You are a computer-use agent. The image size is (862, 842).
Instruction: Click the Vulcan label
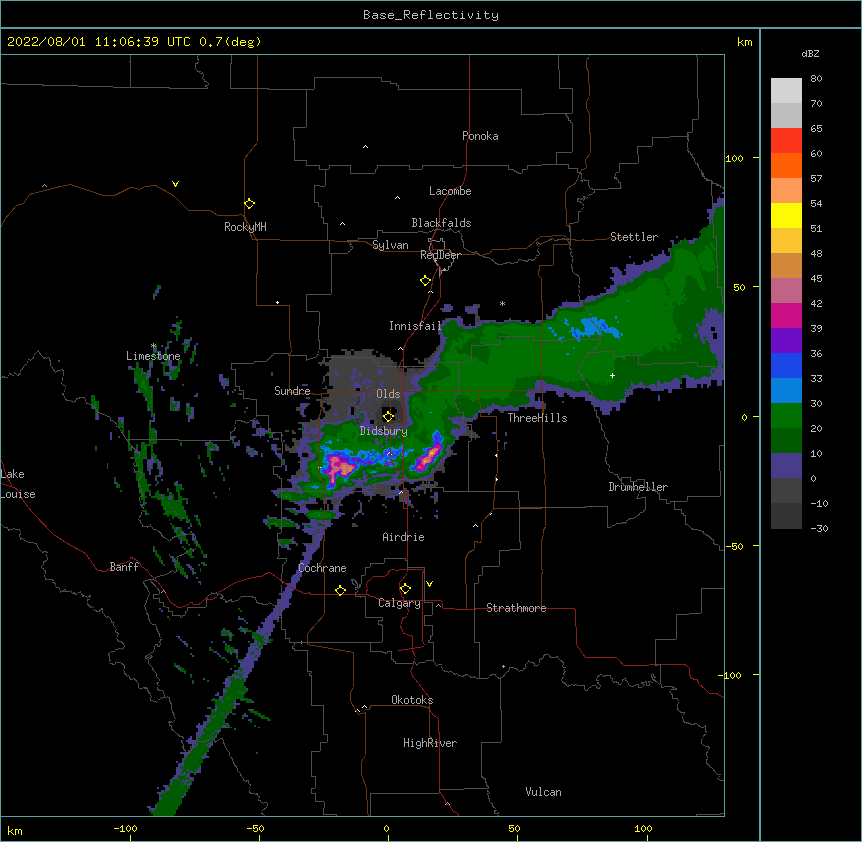coord(543,792)
